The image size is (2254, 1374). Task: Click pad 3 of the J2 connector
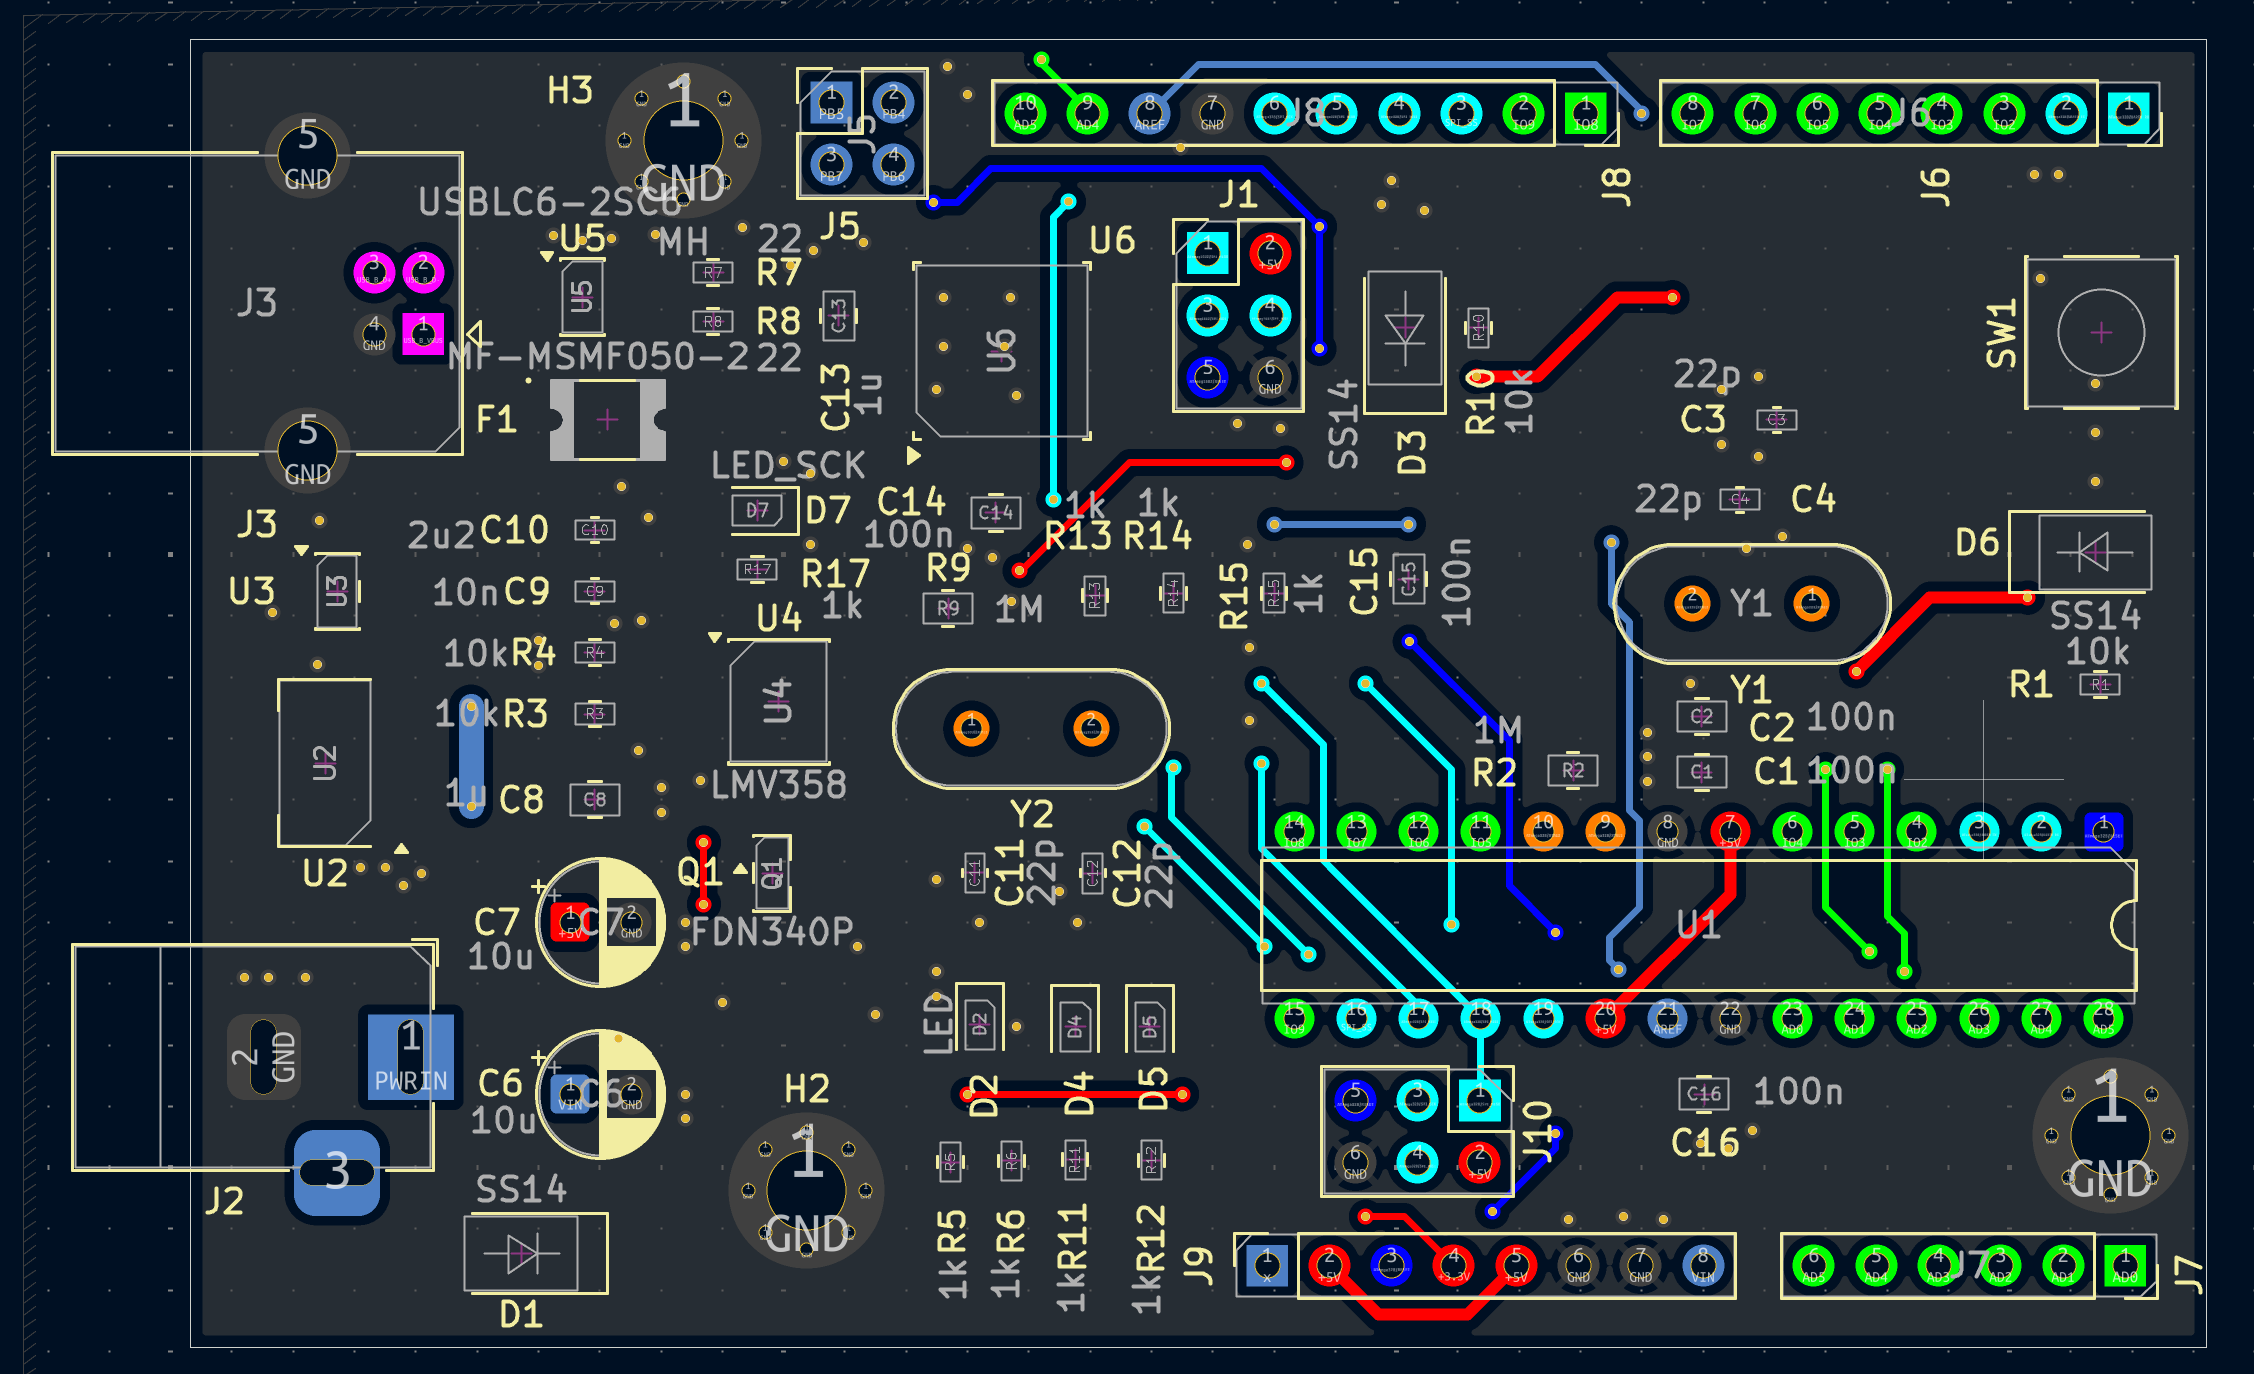pos(337,1171)
